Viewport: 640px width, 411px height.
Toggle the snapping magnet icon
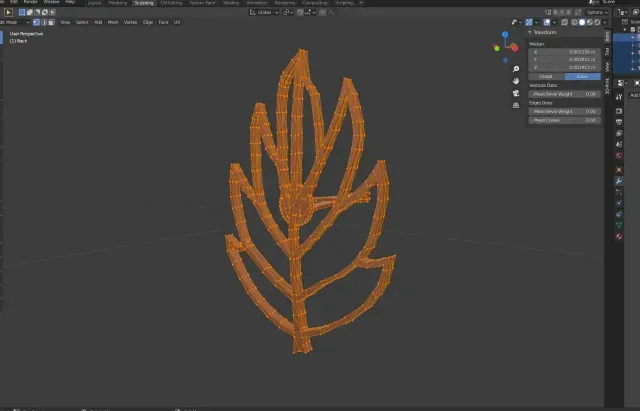pyautogui.click(x=300, y=12)
